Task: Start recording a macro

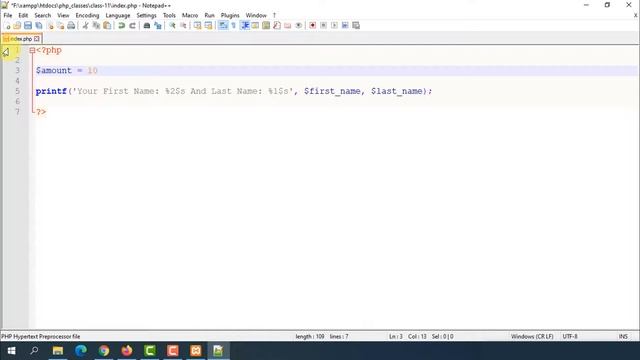Action: (313, 26)
